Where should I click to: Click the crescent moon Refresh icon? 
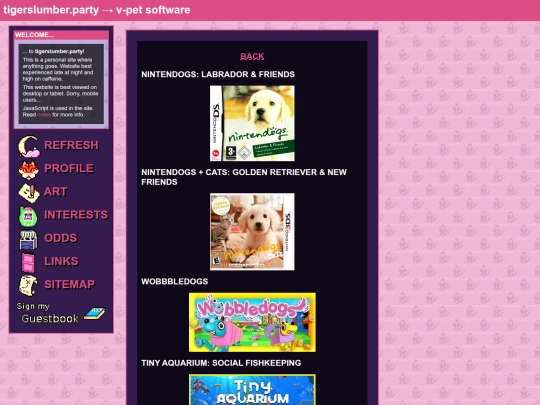click(29, 146)
